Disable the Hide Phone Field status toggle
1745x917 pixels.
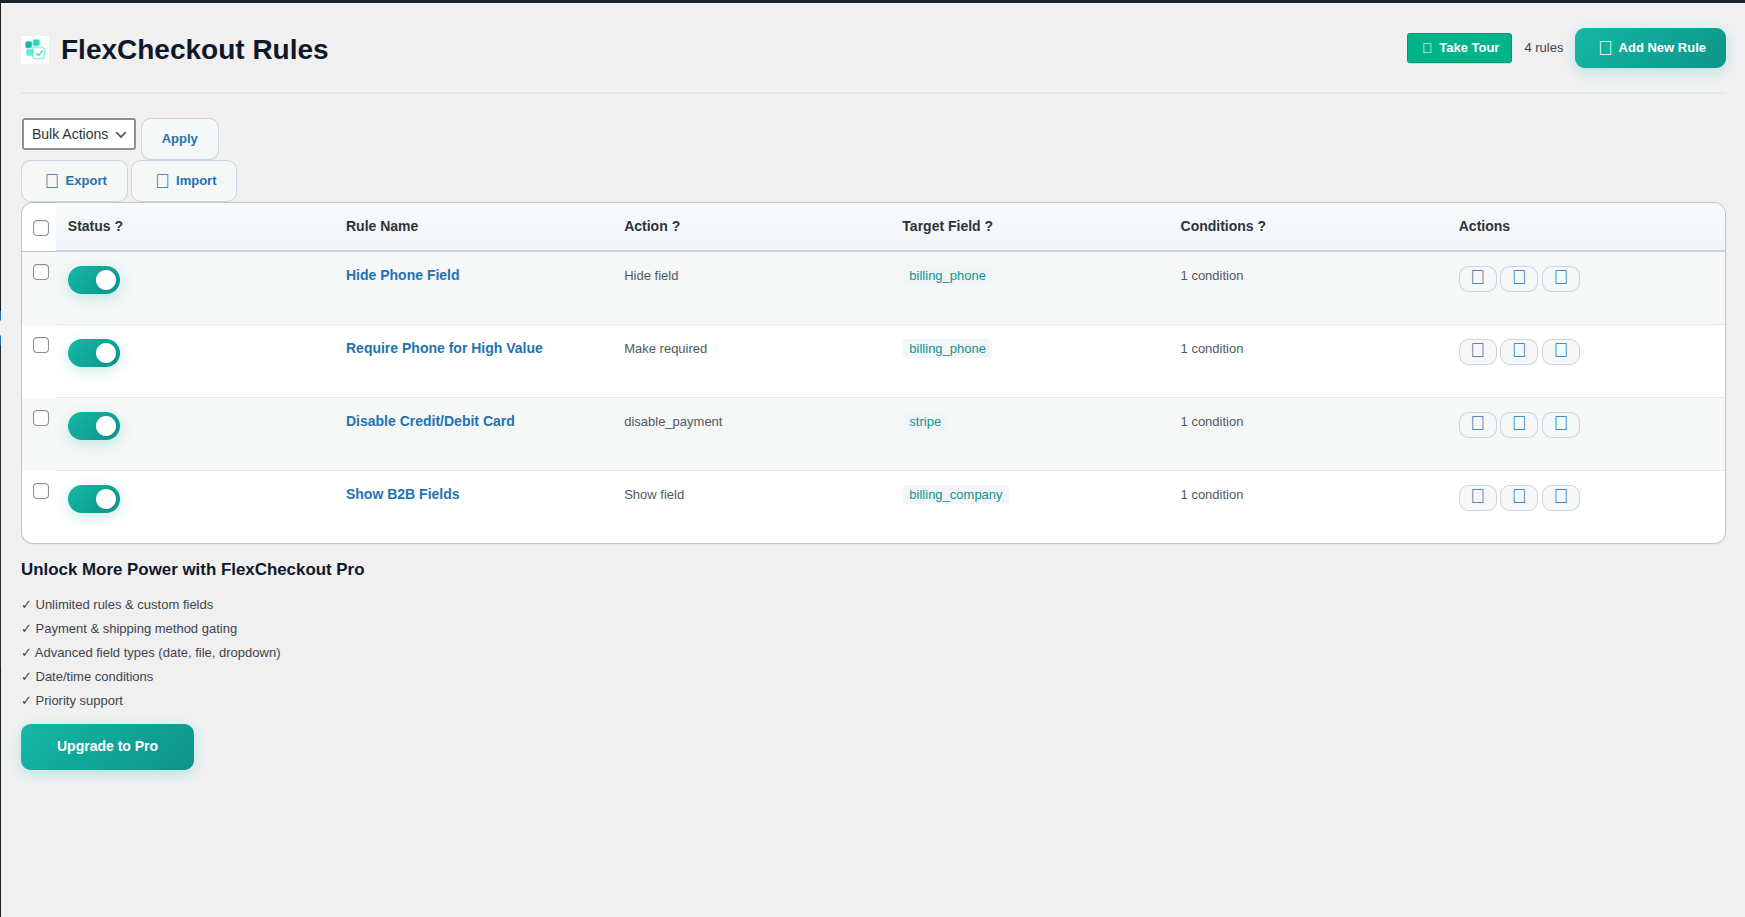[93, 279]
